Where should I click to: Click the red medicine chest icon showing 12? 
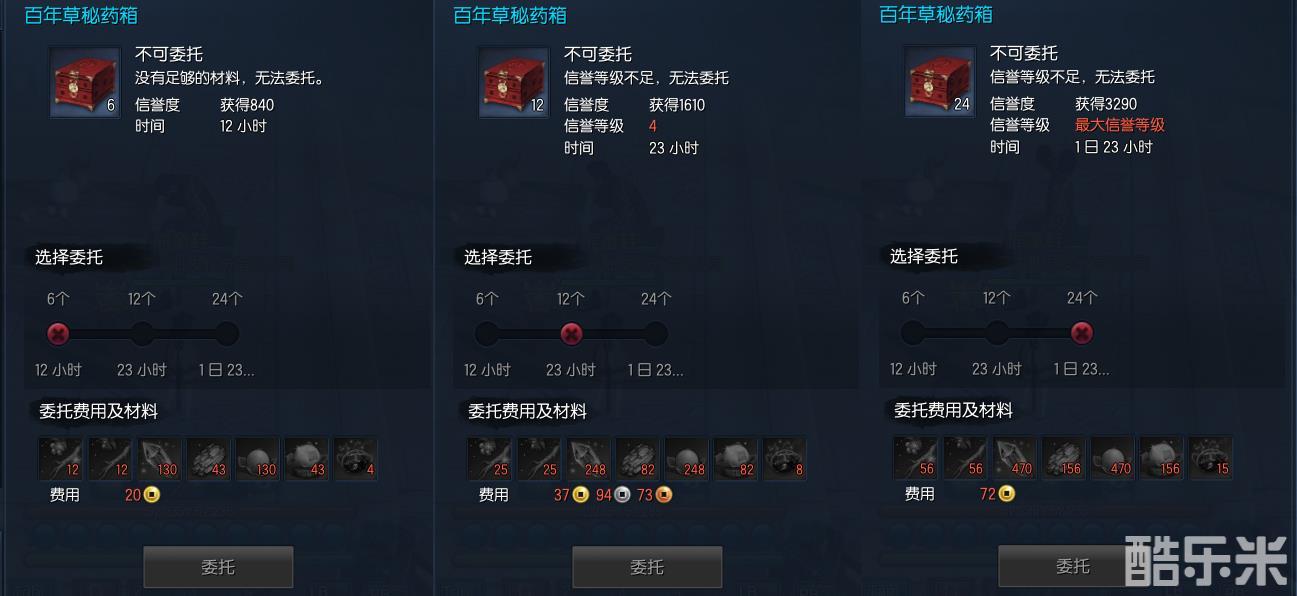pos(514,83)
